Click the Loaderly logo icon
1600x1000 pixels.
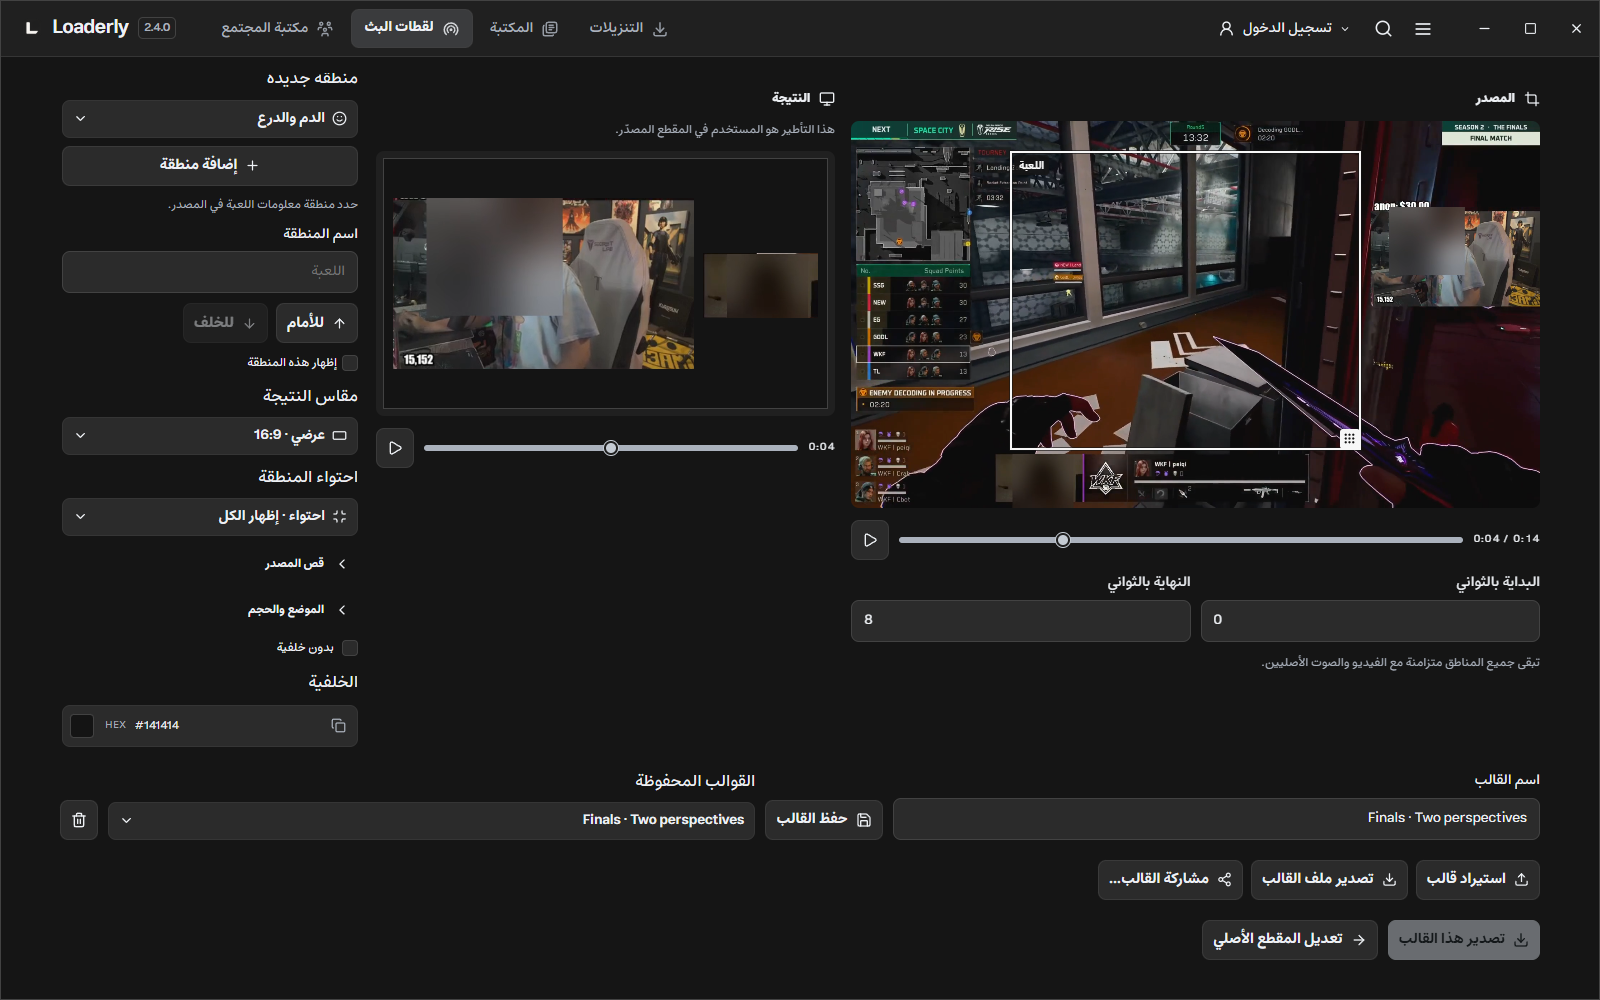(32, 28)
